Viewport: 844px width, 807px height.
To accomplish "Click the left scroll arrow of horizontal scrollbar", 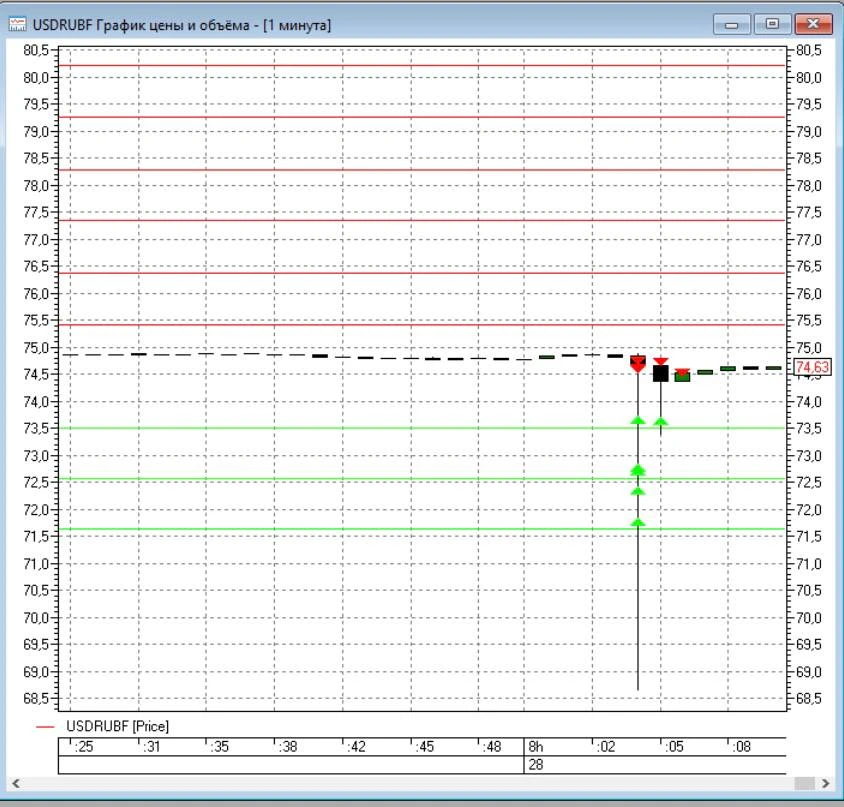I will coord(16,783).
